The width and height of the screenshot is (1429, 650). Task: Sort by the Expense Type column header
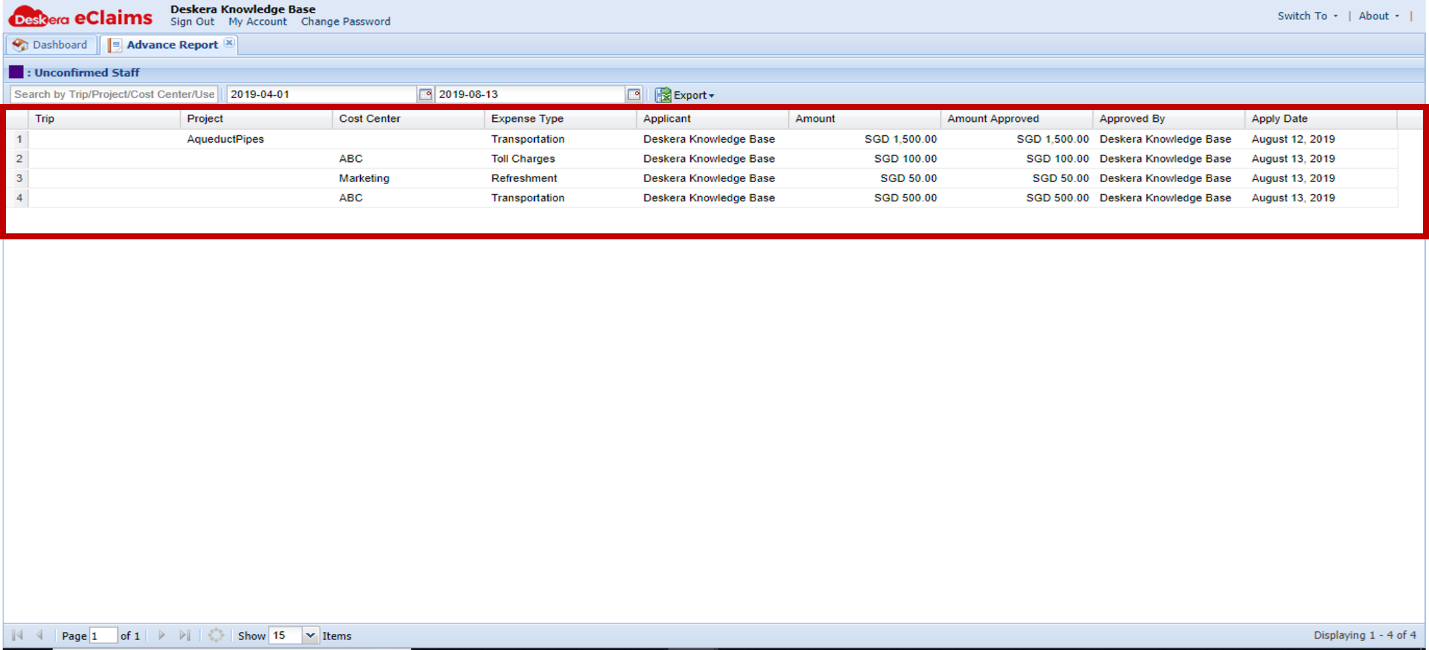[560, 119]
